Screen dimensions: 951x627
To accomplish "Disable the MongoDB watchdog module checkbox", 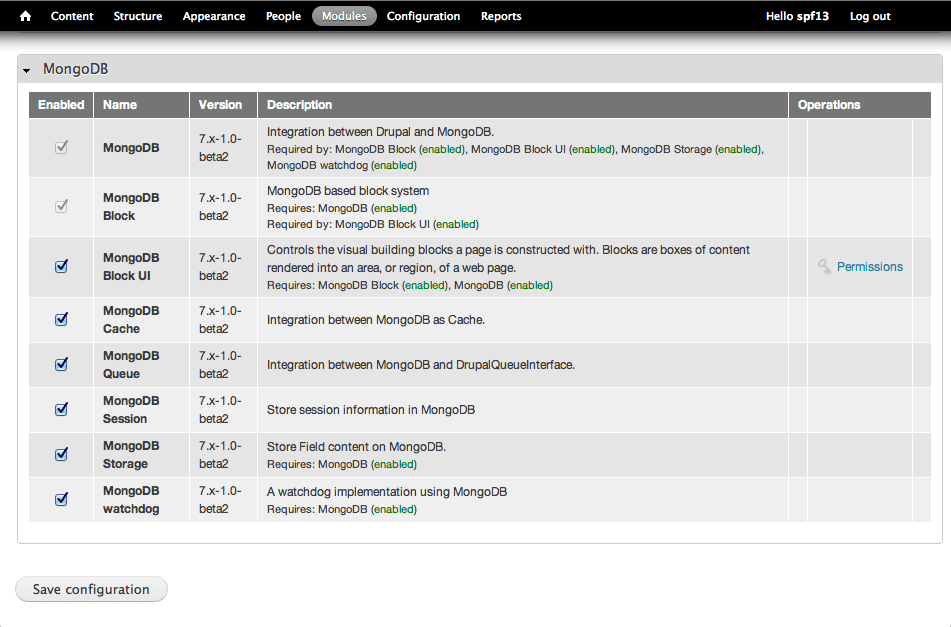I will (61, 499).
